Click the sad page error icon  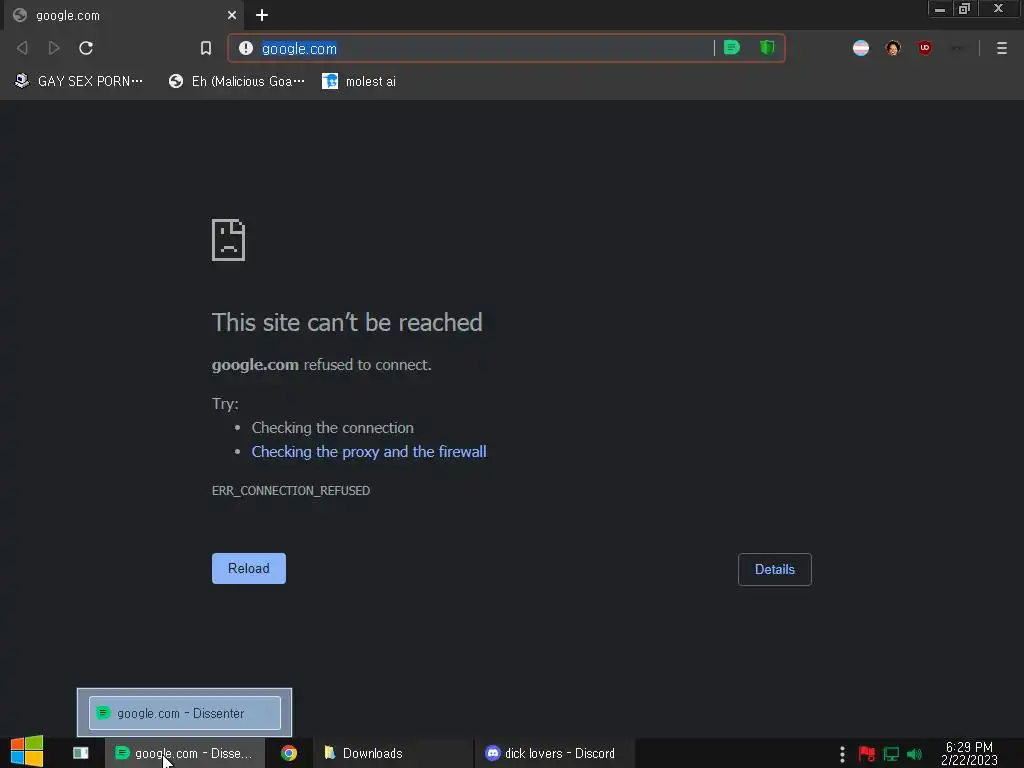pyautogui.click(x=229, y=240)
